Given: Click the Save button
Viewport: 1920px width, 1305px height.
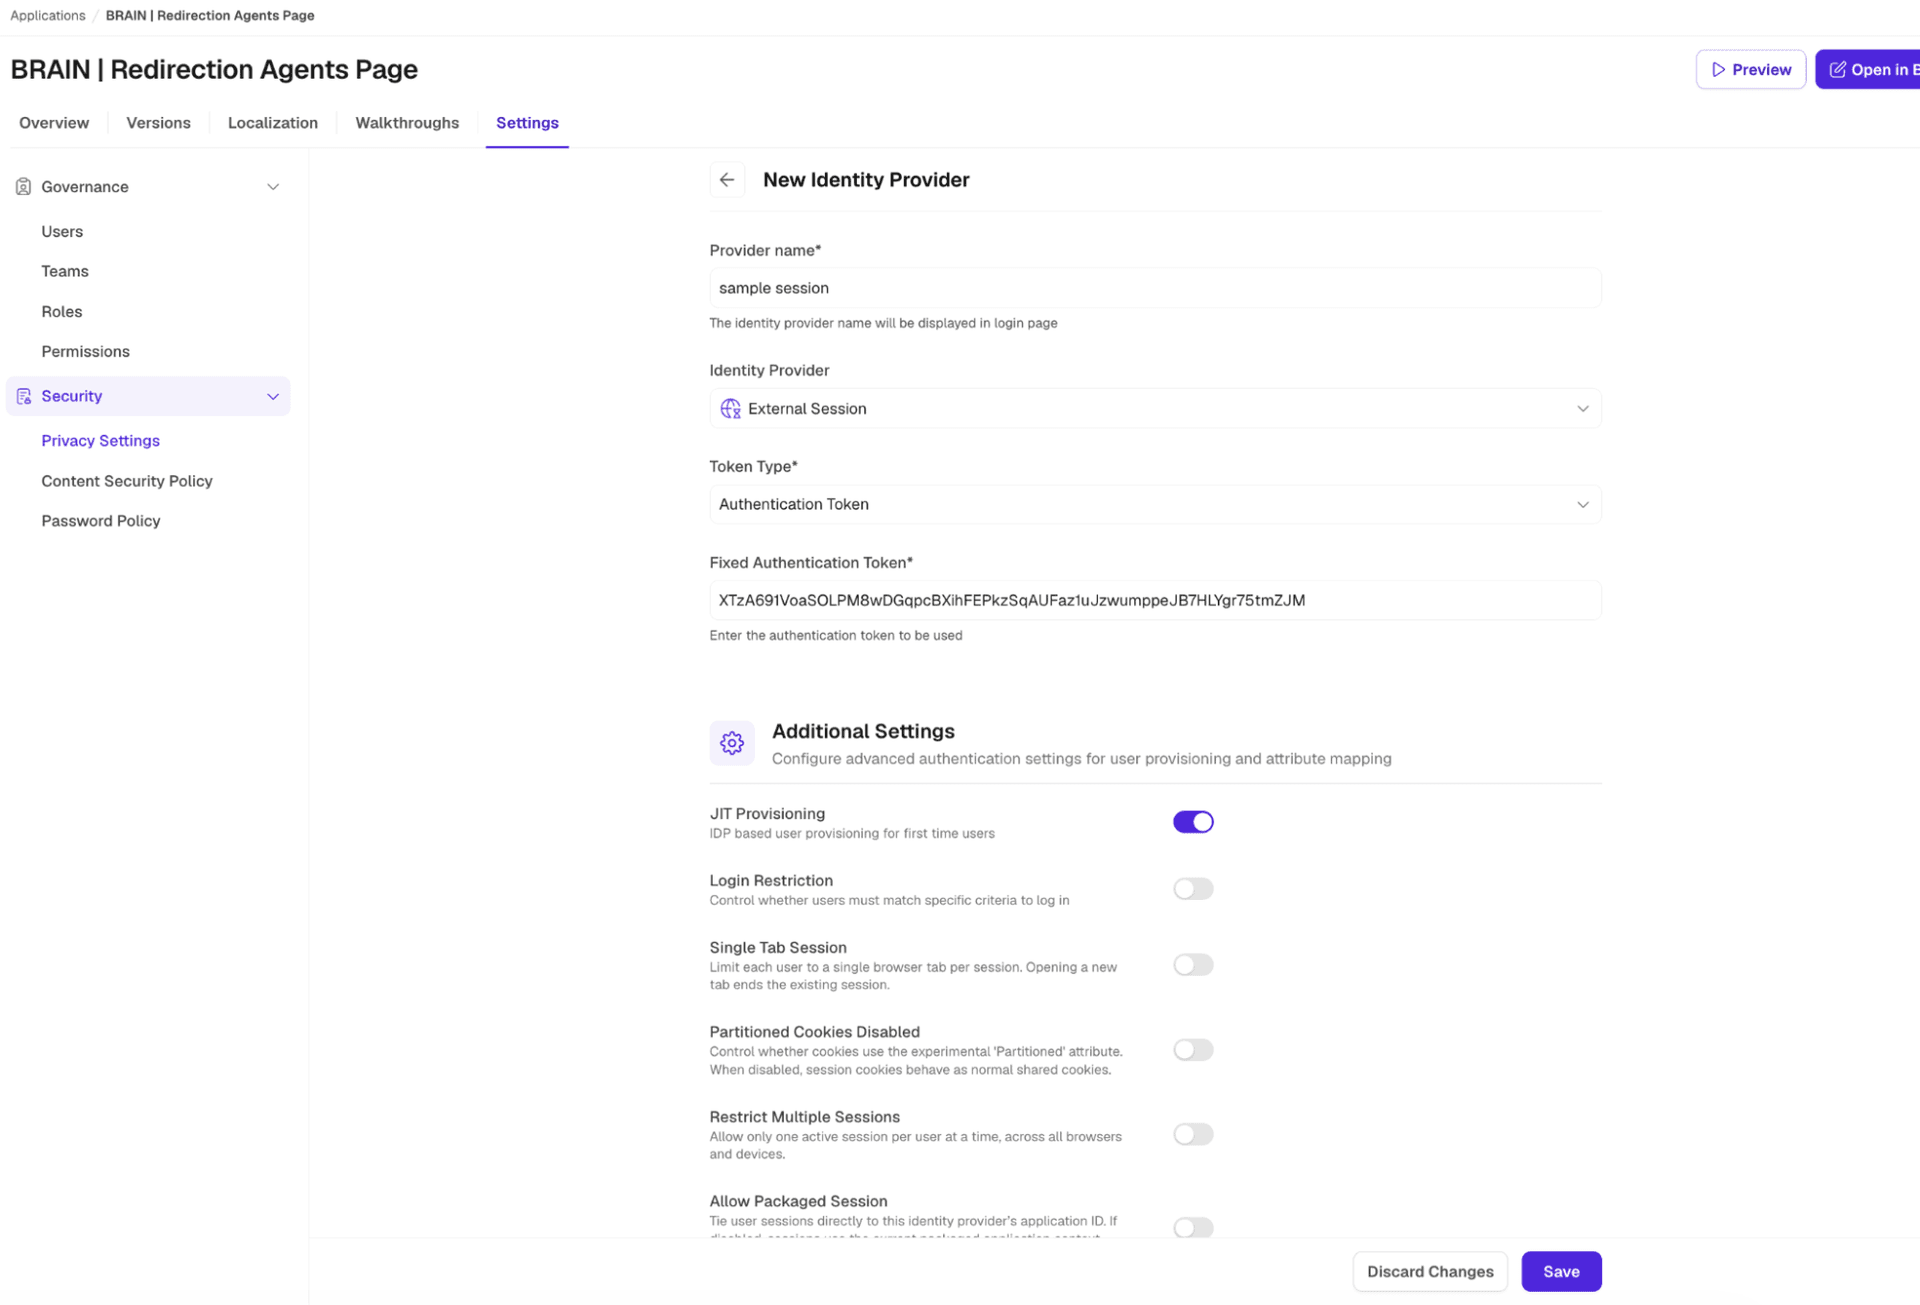Looking at the screenshot, I should coord(1561,1272).
